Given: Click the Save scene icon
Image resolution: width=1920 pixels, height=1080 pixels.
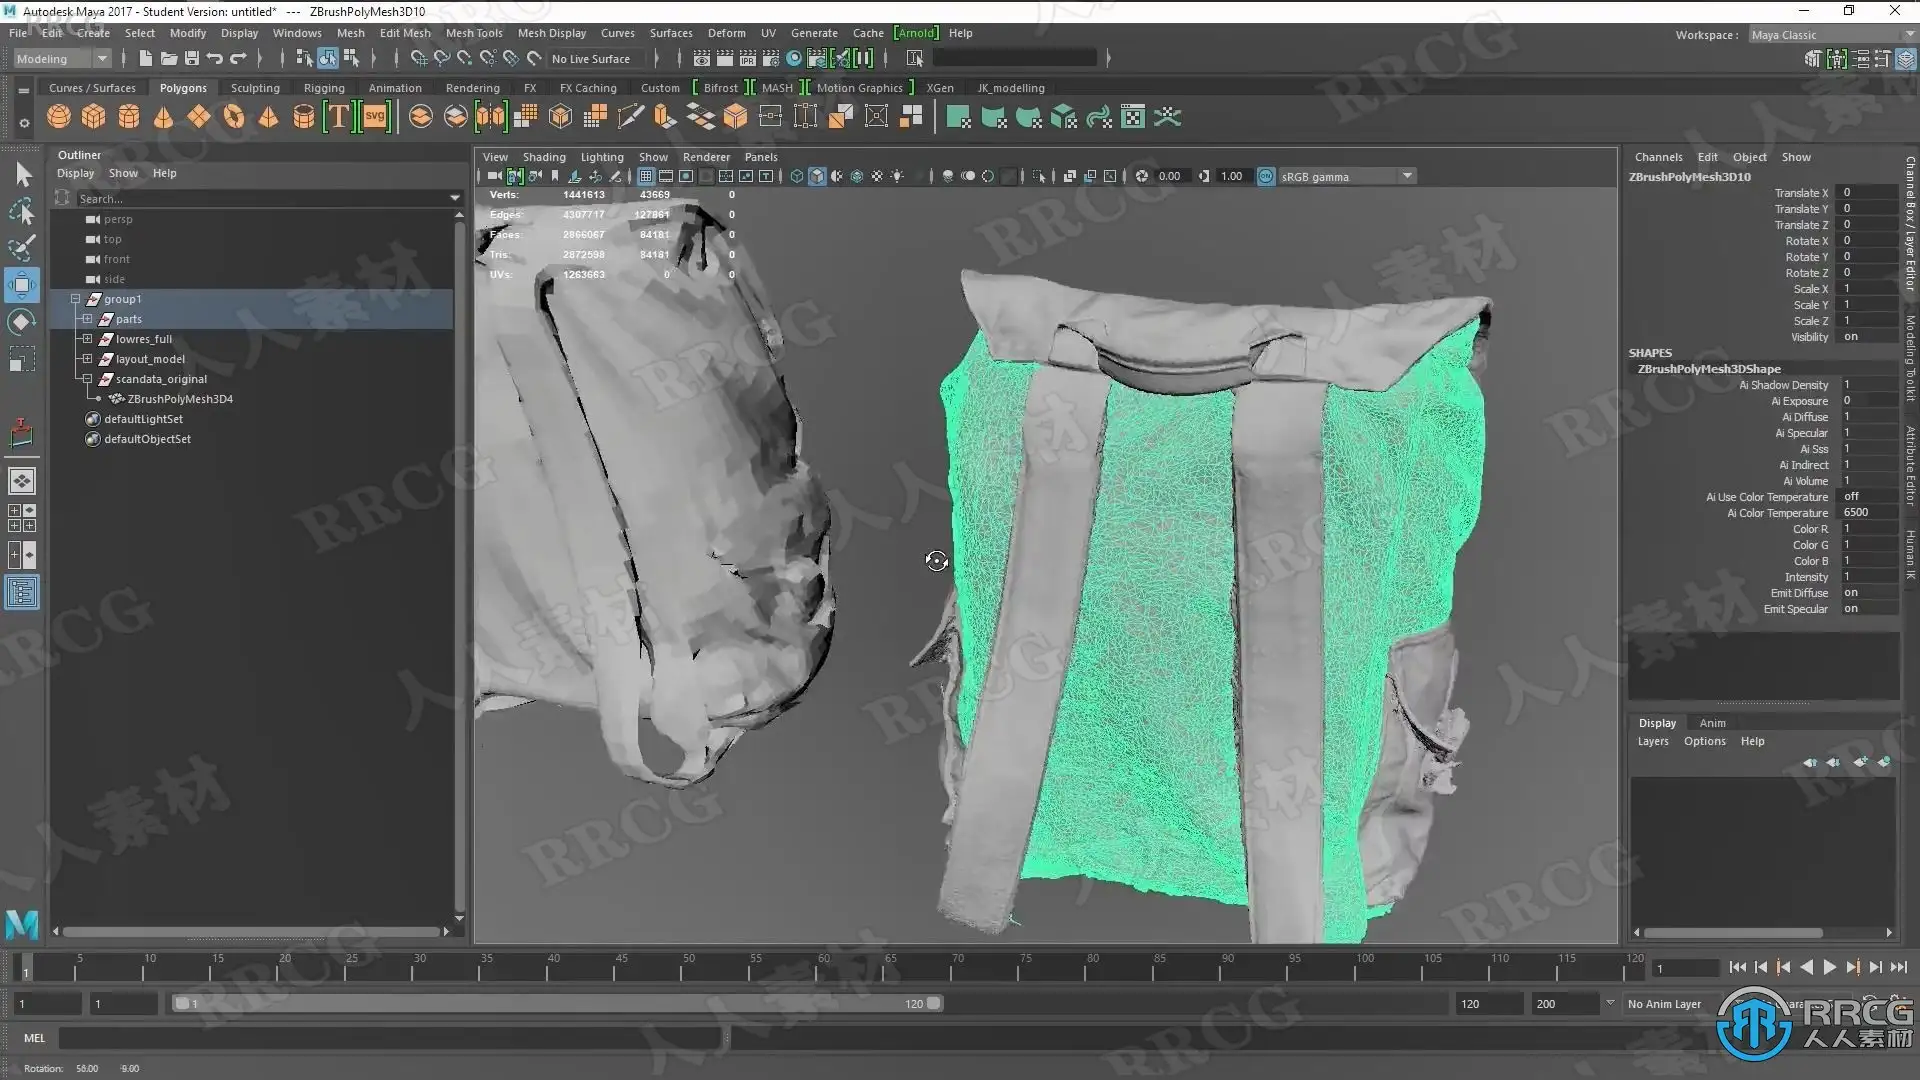Looking at the screenshot, I should [x=192, y=59].
